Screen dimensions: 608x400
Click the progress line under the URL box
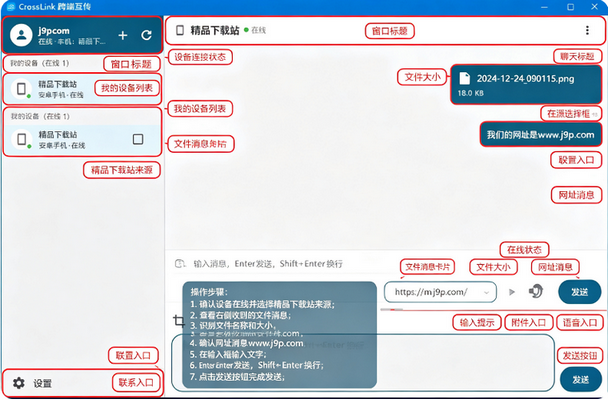tap(493, 310)
